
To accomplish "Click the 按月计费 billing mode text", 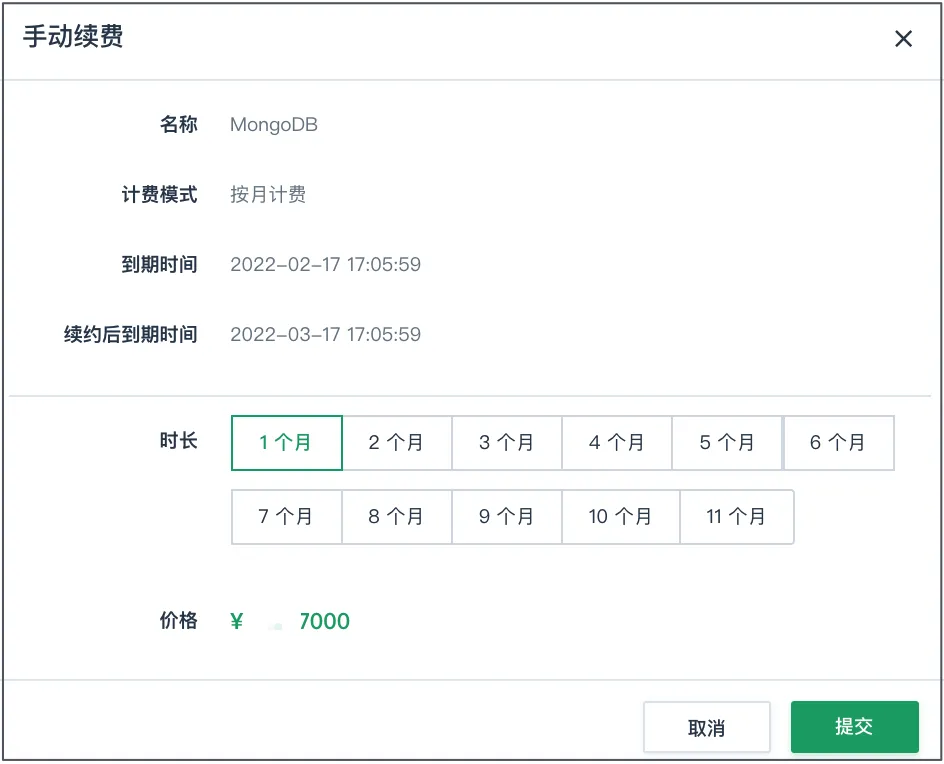I will (x=268, y=194).
